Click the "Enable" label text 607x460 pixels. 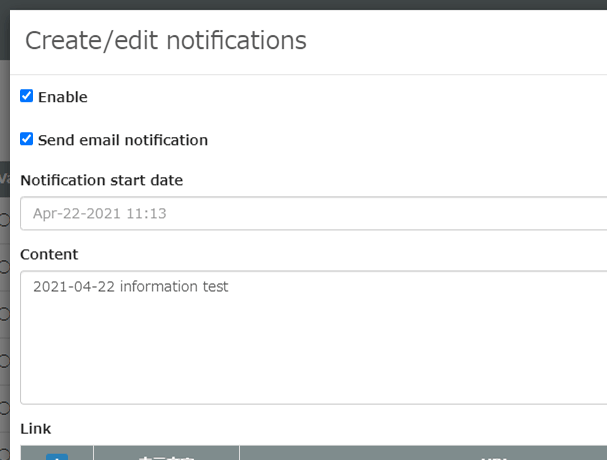(x=62, y=97)
